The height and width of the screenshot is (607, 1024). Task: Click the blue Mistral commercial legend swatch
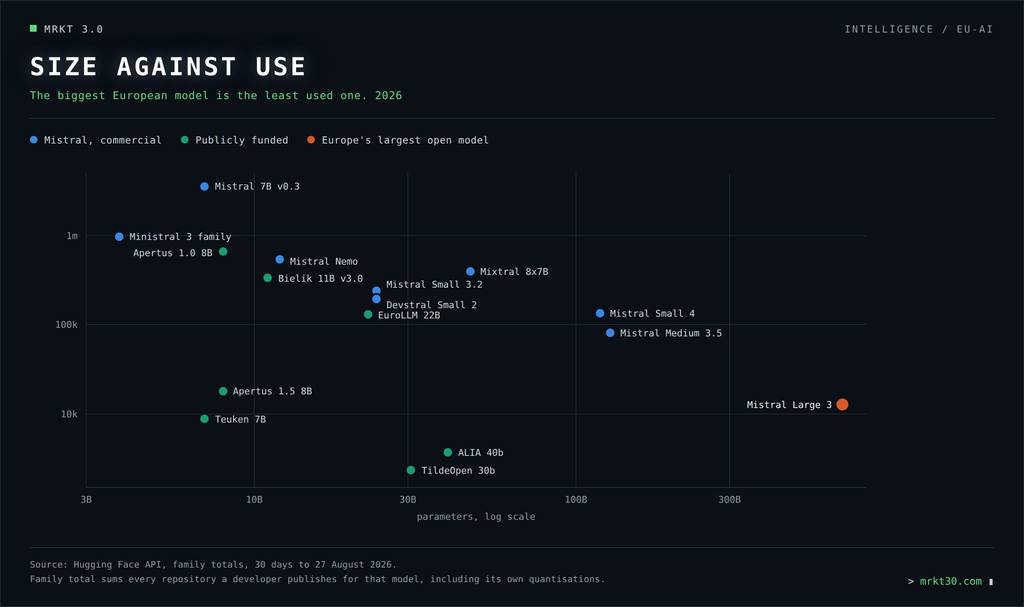[34, 140]
